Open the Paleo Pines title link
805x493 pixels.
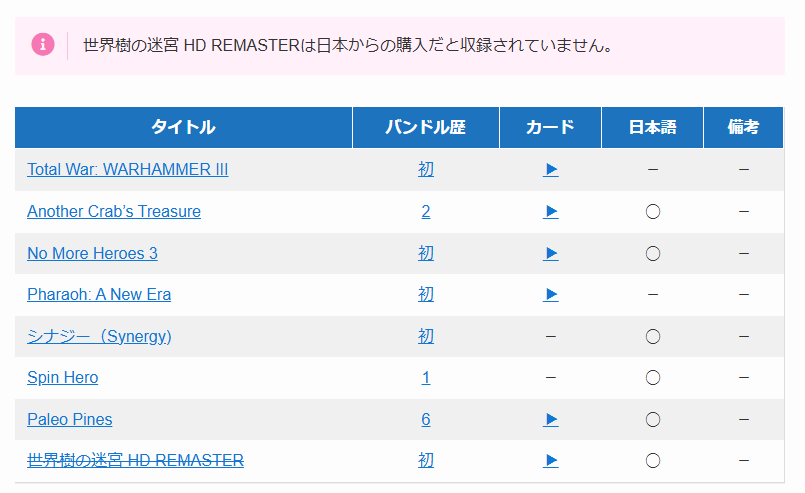pyautogui.click(x=70, y=420)
